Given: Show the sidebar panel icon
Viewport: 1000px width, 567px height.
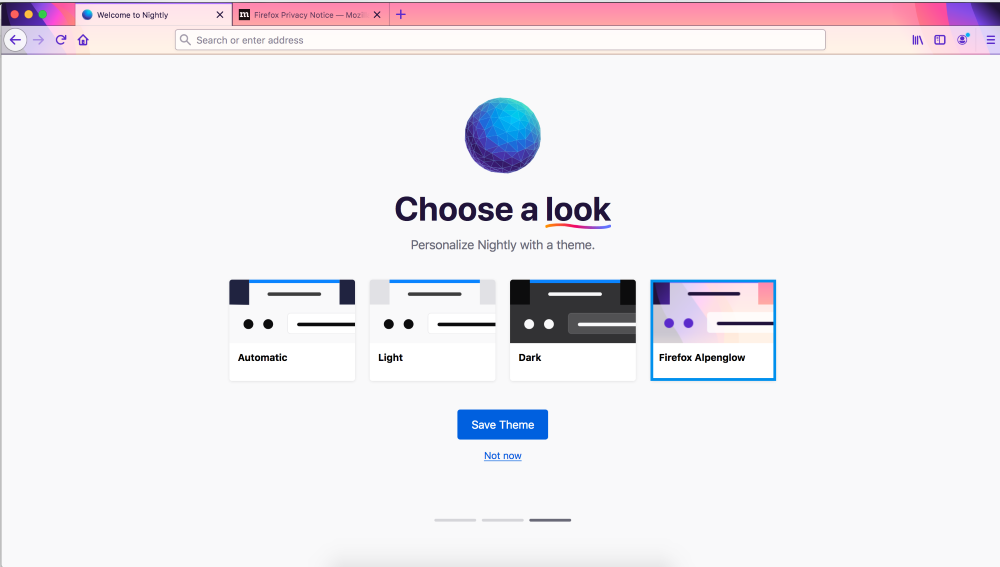Looking at the screenshot, I should point(940,40).
